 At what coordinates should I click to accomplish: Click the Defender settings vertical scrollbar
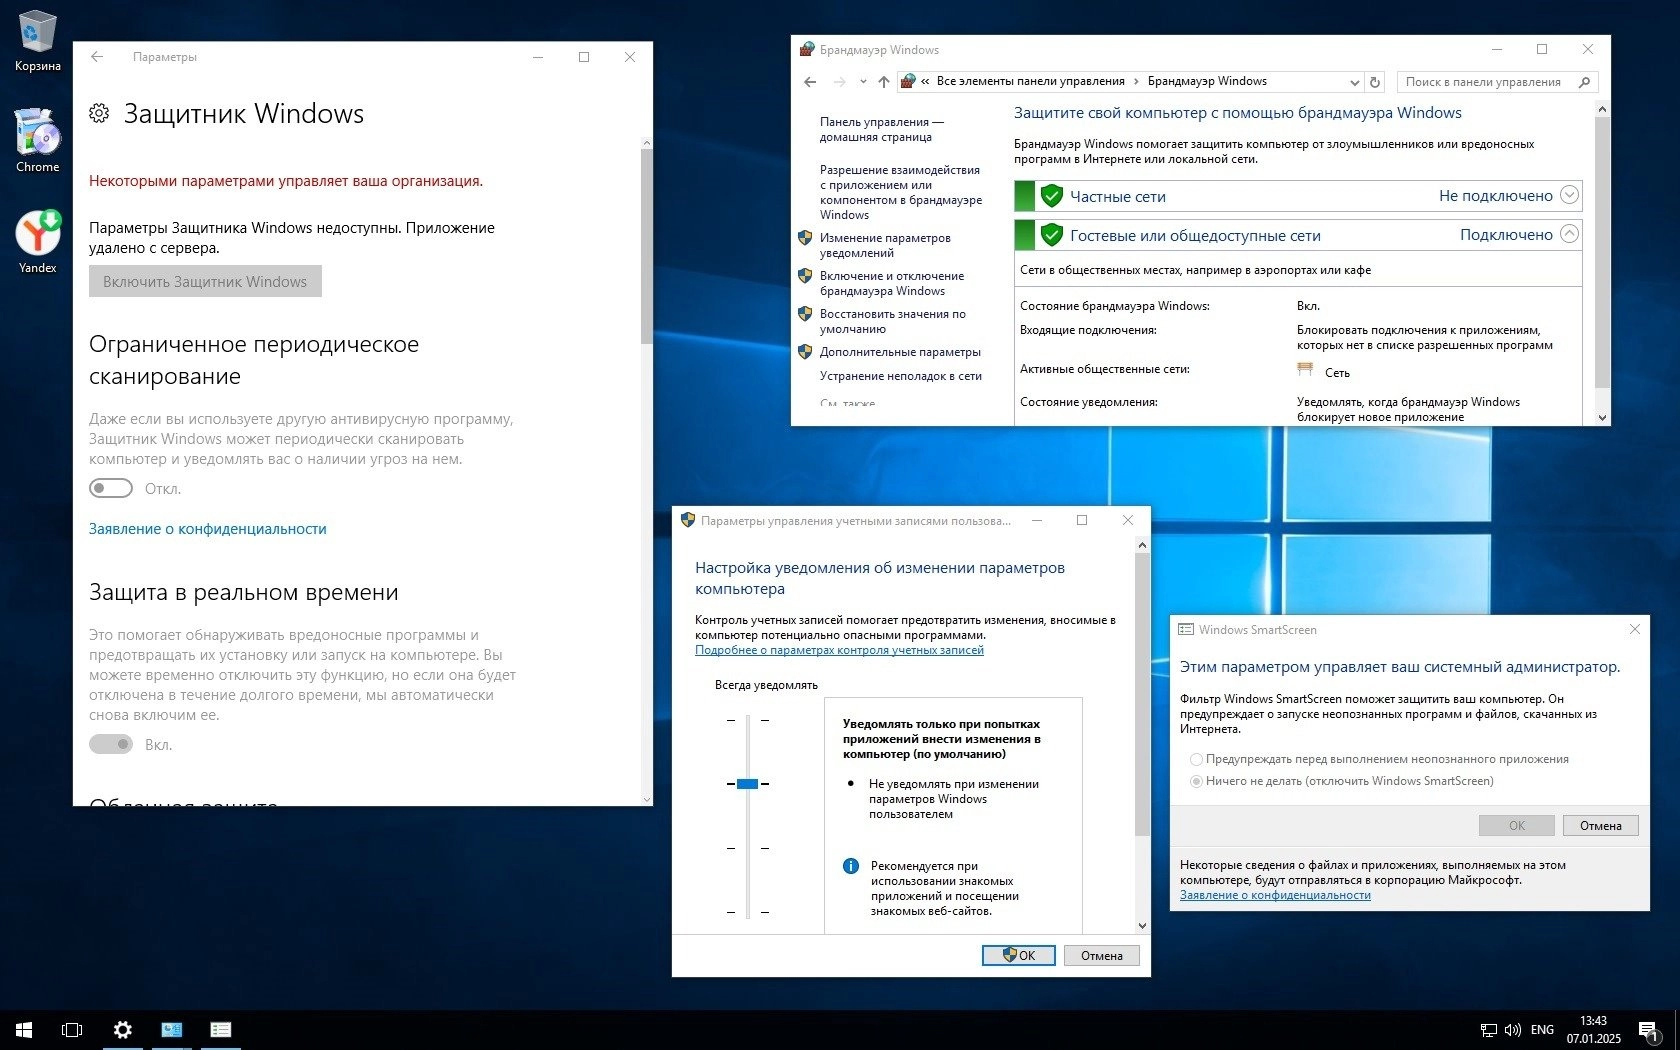coord(646,246)
